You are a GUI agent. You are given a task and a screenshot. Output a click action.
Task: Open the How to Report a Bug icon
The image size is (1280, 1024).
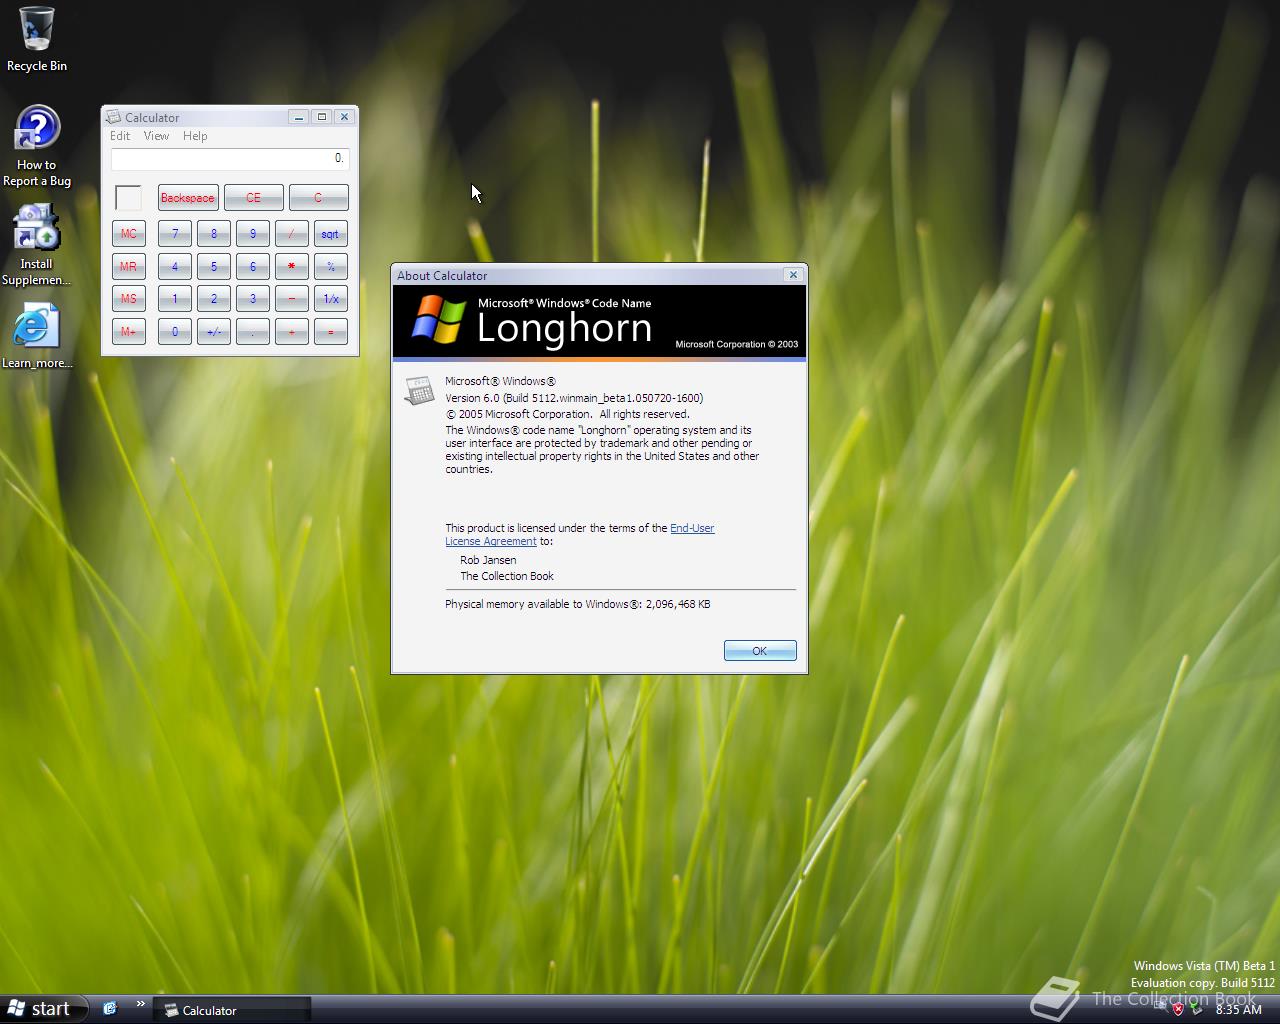[37, 146]
